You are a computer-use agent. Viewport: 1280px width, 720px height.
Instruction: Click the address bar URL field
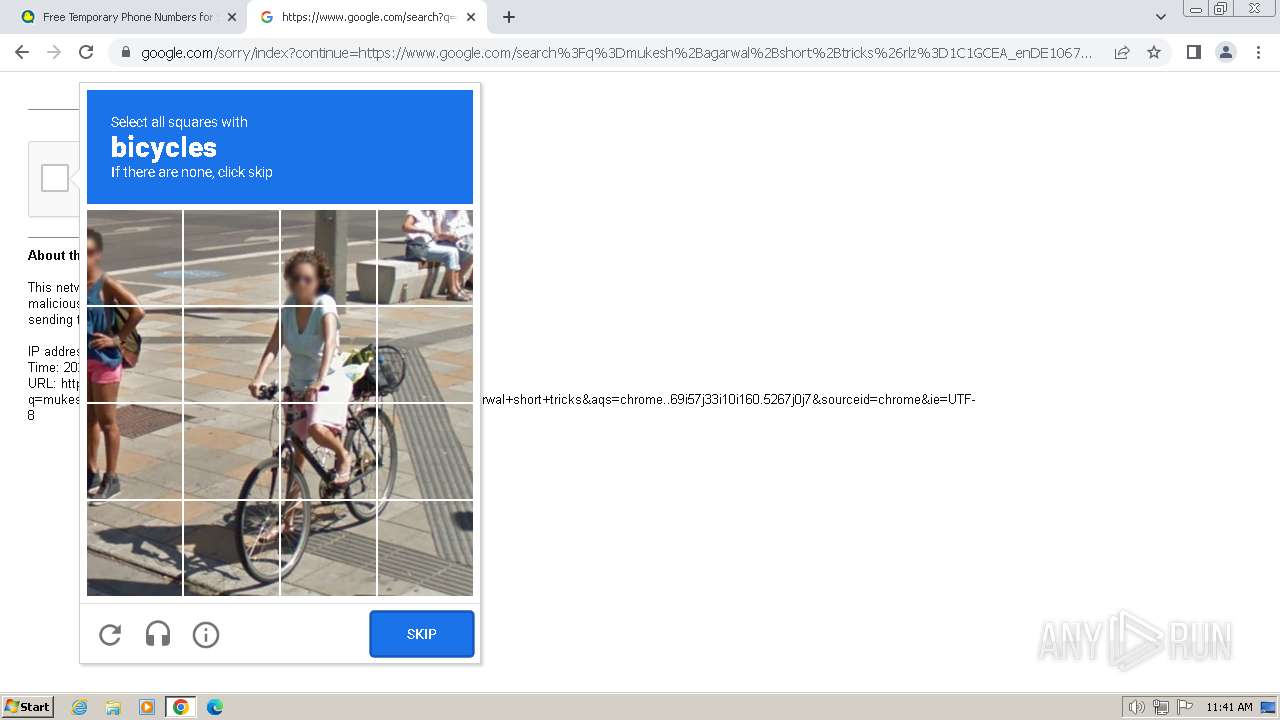[616, 53]
